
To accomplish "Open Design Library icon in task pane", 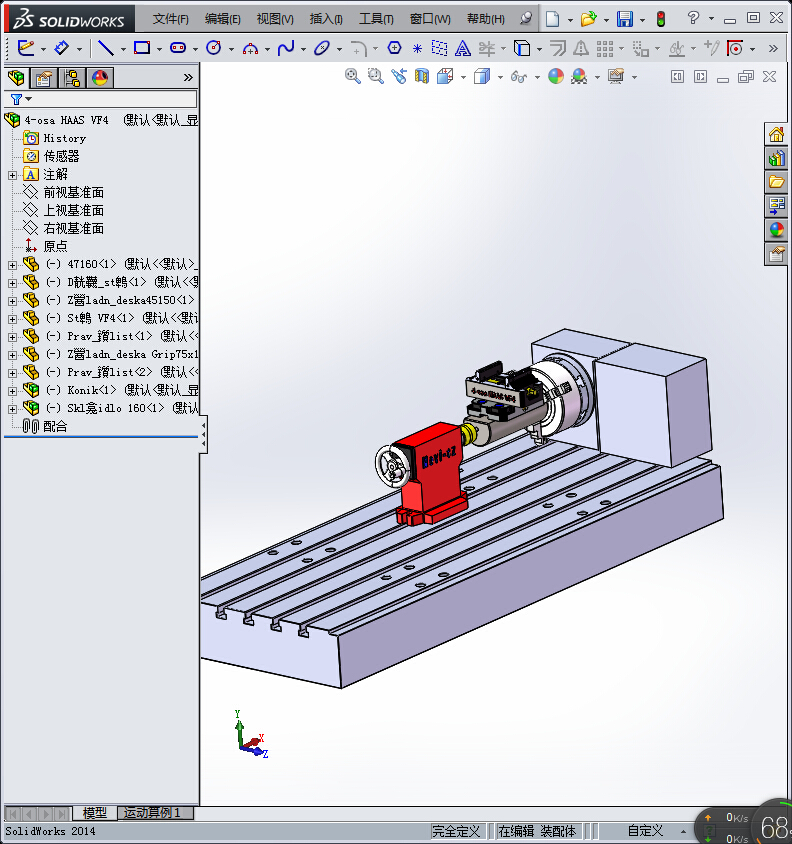I will (x=776, y=158).
